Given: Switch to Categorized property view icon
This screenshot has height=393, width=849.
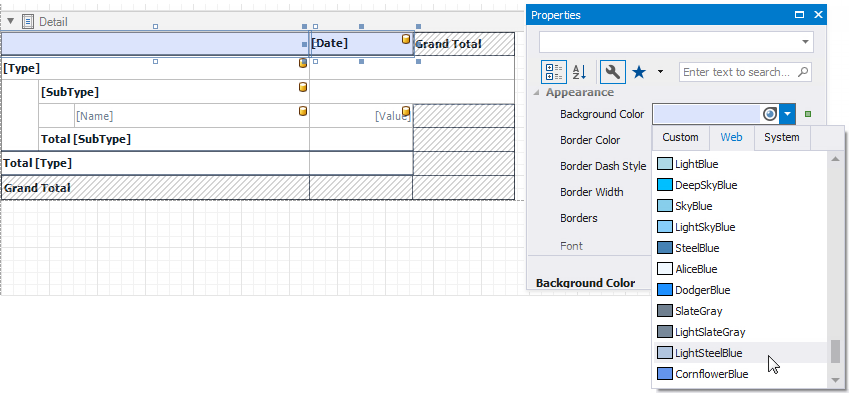Looking at the screenshot, I should pos(553,72).
